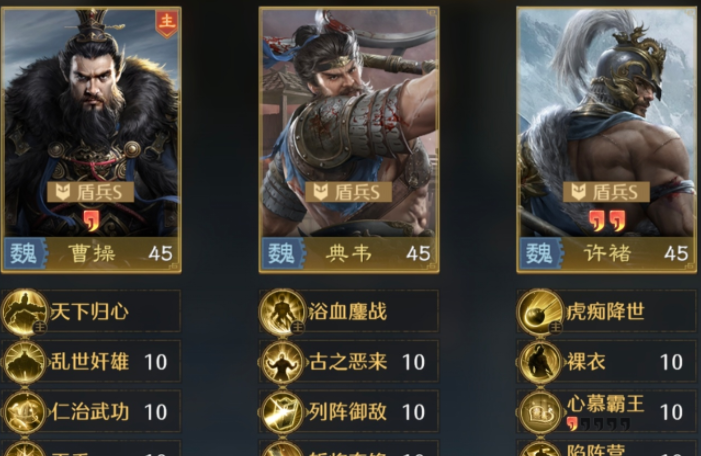The image size is (701, 456).
Task: Click the 心慕霸王 skill icon
Action: pos(540,412)
